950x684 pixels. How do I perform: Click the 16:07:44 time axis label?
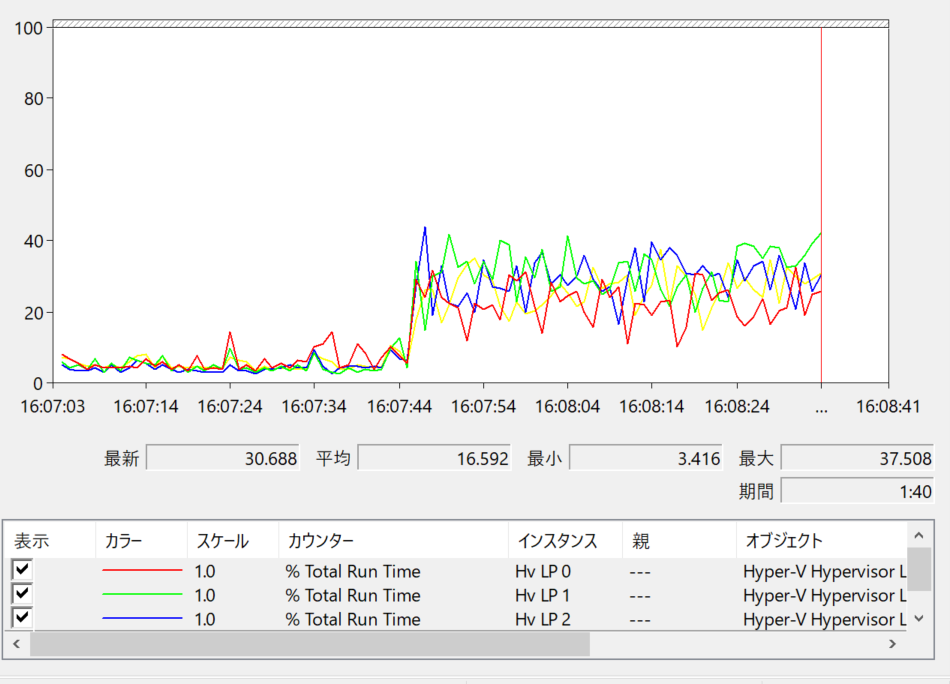click(399, 406)
